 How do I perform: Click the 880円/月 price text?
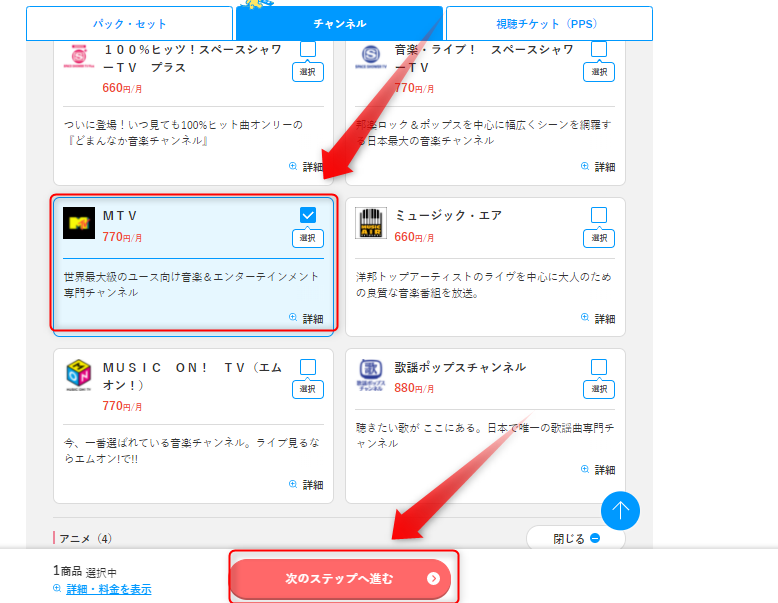[414, 388]
